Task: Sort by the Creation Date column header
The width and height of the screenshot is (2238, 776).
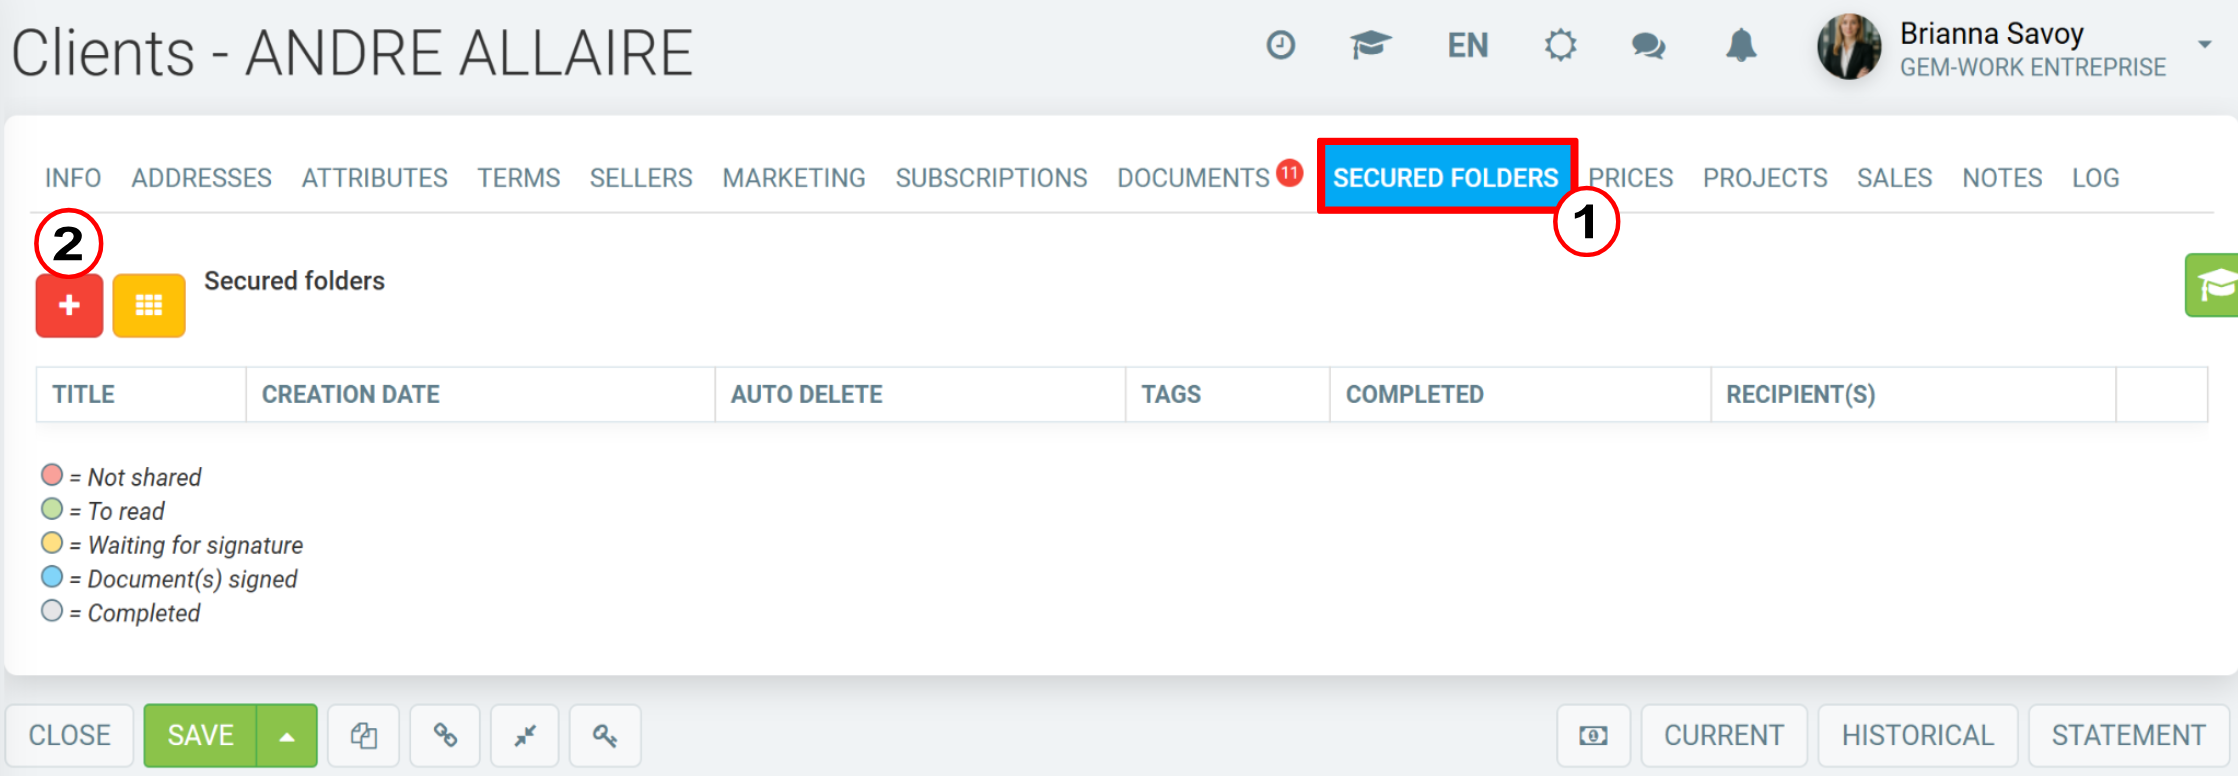Action: click(x=351, y=394)
